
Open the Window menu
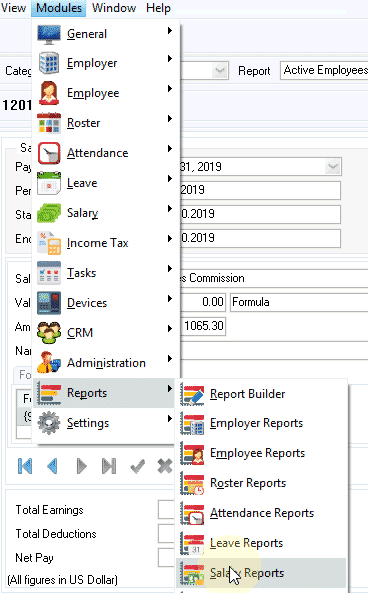coord(114,8)
